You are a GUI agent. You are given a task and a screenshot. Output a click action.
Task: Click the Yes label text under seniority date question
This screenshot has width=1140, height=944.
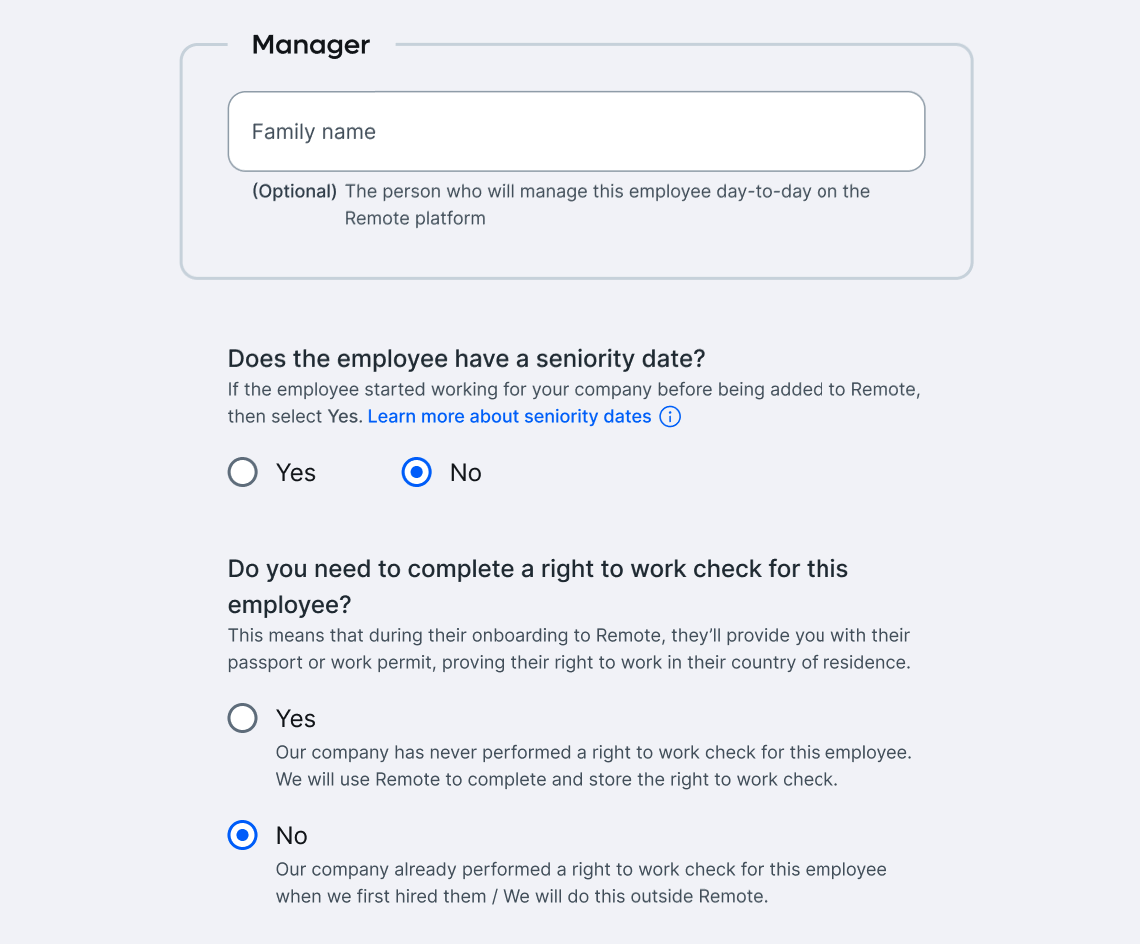296,473
